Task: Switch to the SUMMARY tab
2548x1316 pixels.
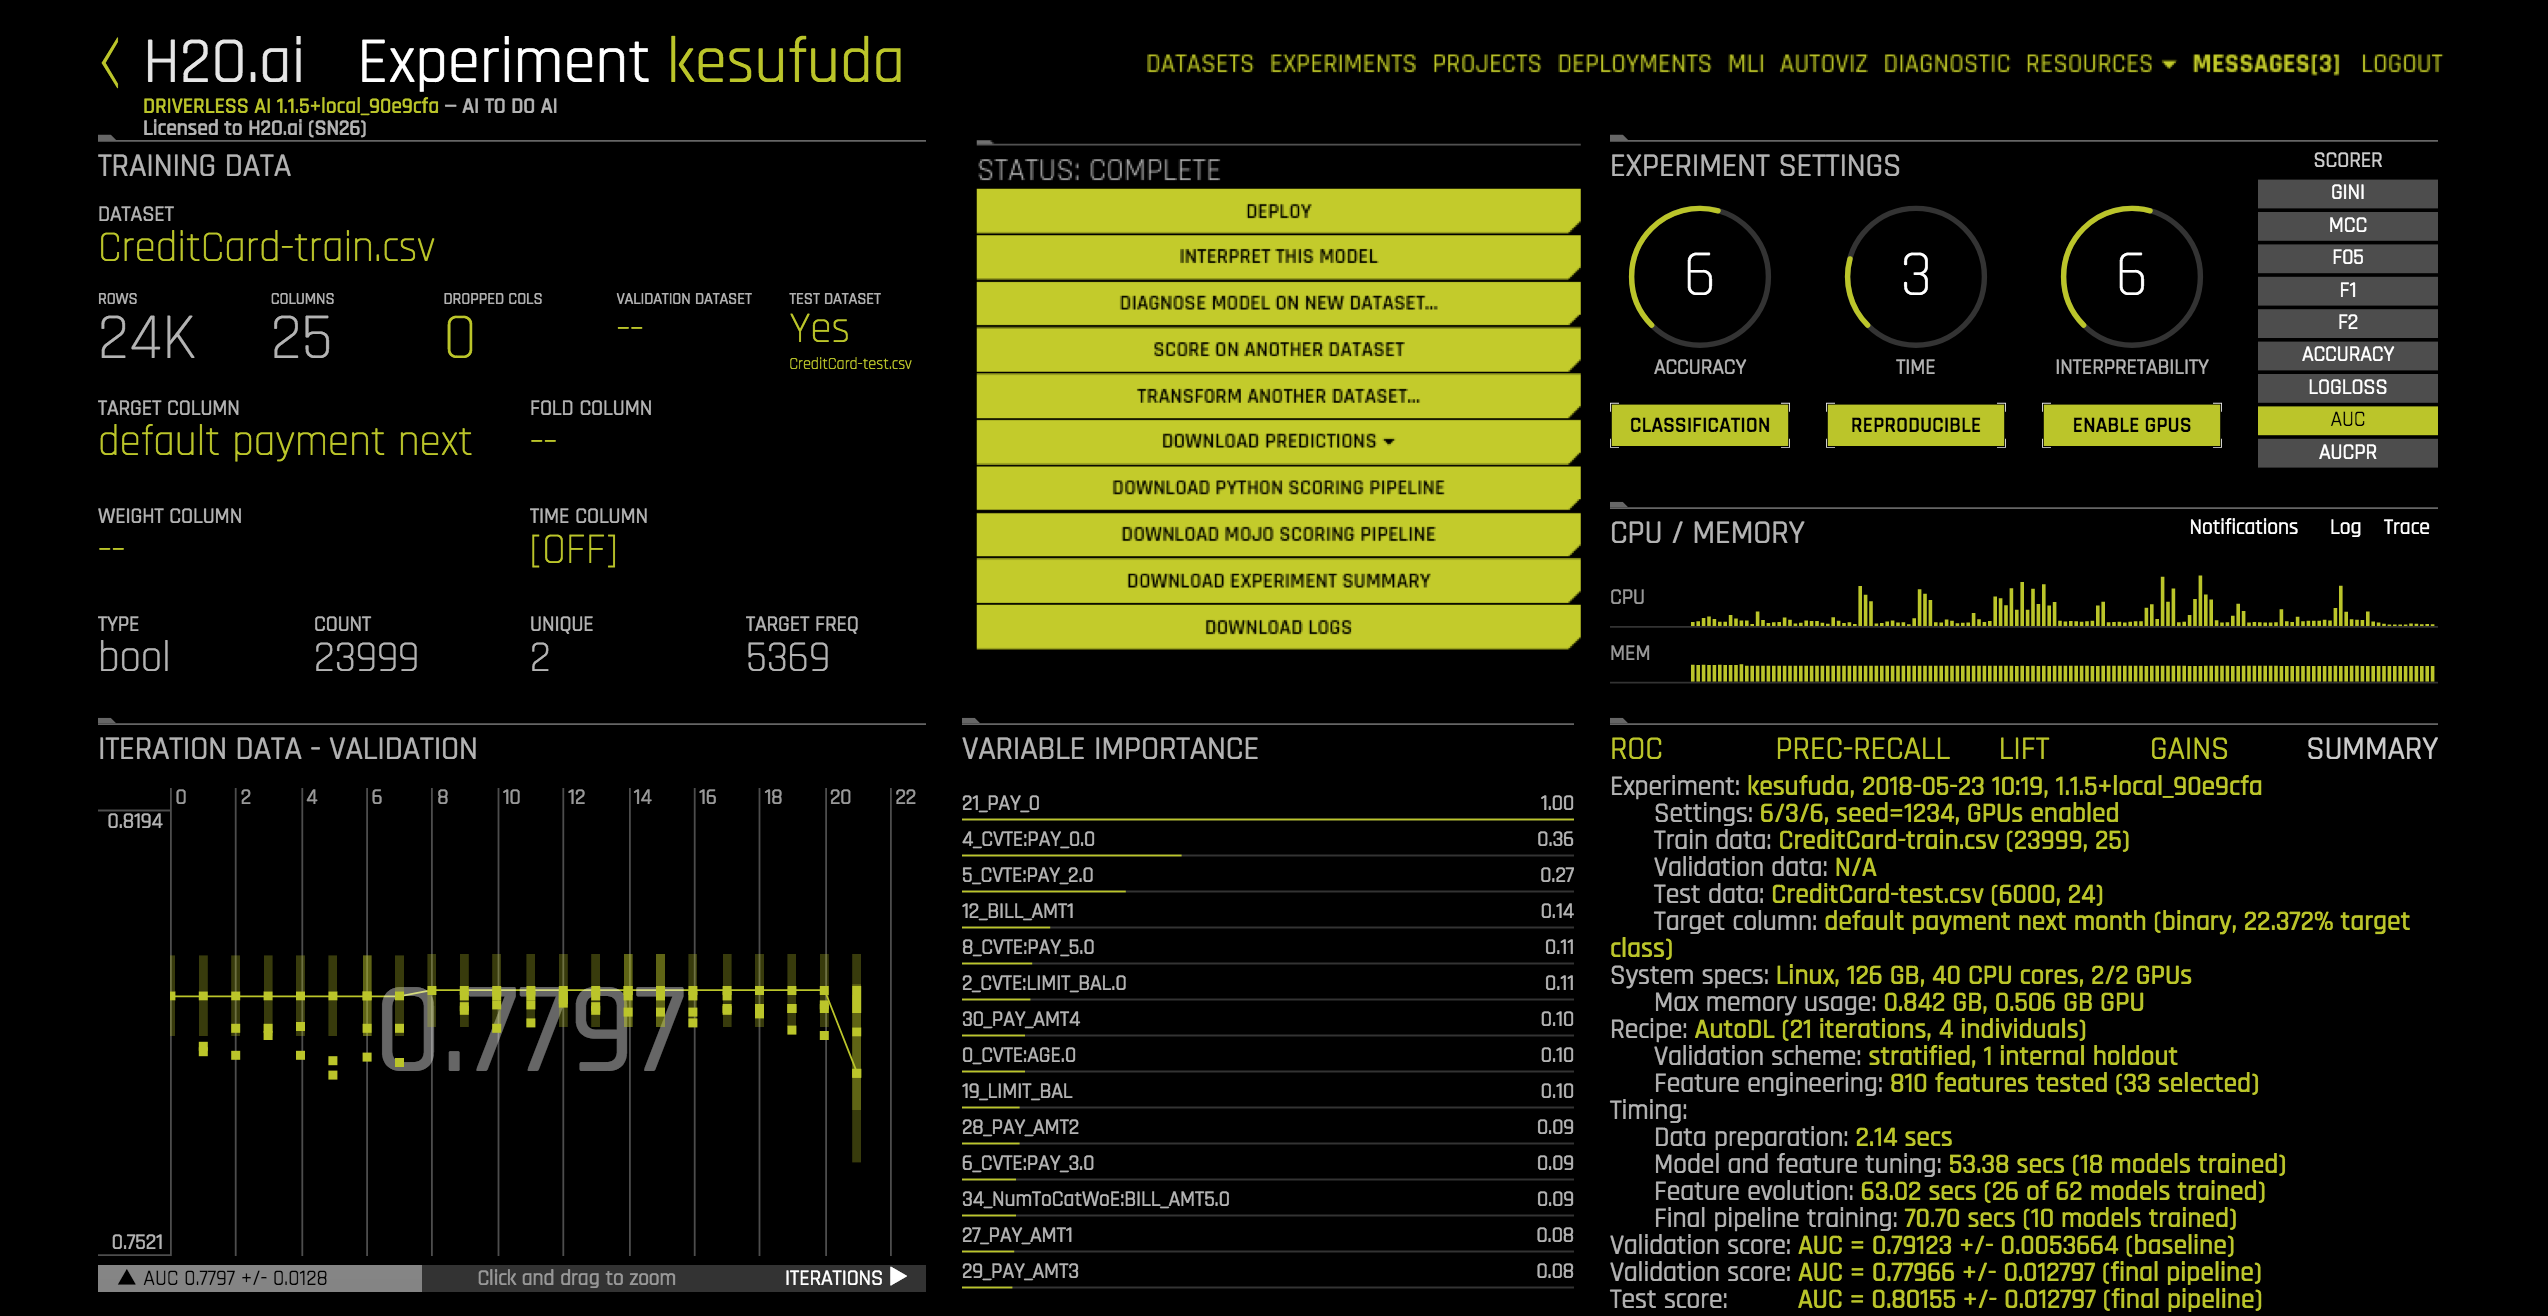Action: pyautogui.click(x=2372, y=749)
